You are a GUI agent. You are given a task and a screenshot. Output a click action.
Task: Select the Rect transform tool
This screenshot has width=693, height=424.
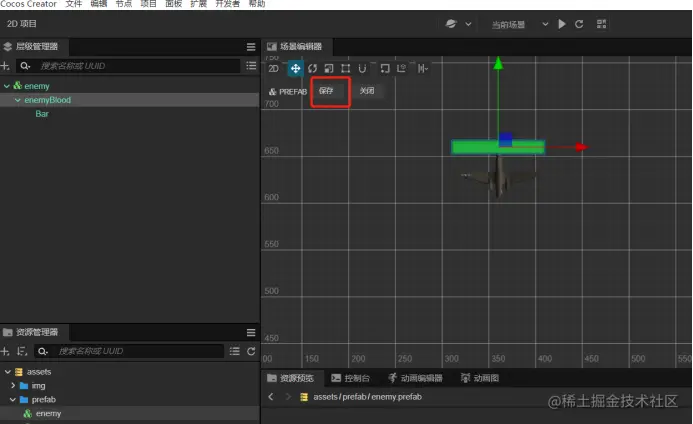(346, 69)
